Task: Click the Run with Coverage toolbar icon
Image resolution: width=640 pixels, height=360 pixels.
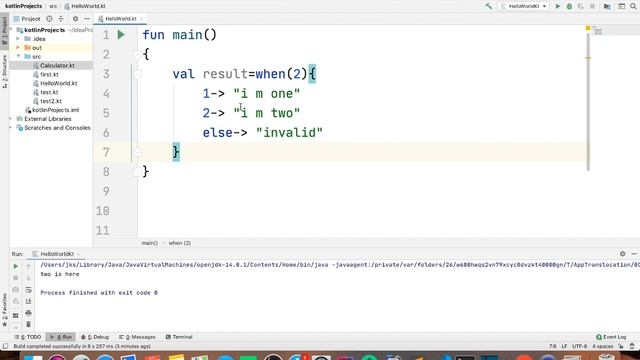Action: coord(581,6)
